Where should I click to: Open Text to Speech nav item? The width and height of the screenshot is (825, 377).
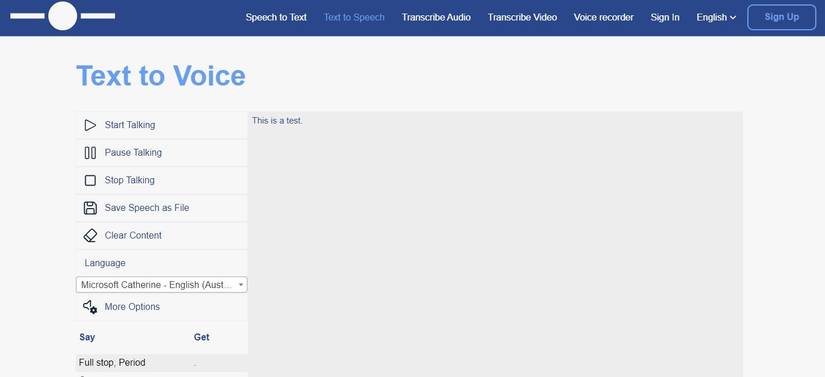tap(354, 17)
